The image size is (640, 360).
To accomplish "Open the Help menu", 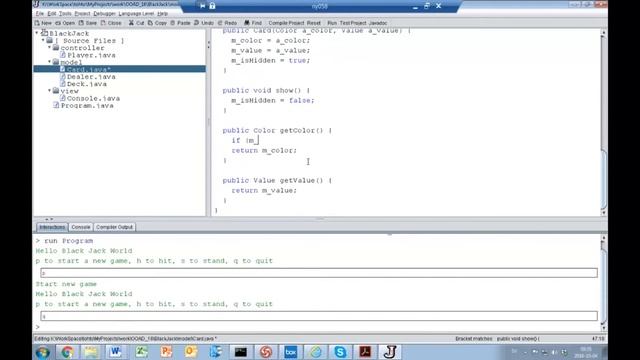I will click(162, 13).
